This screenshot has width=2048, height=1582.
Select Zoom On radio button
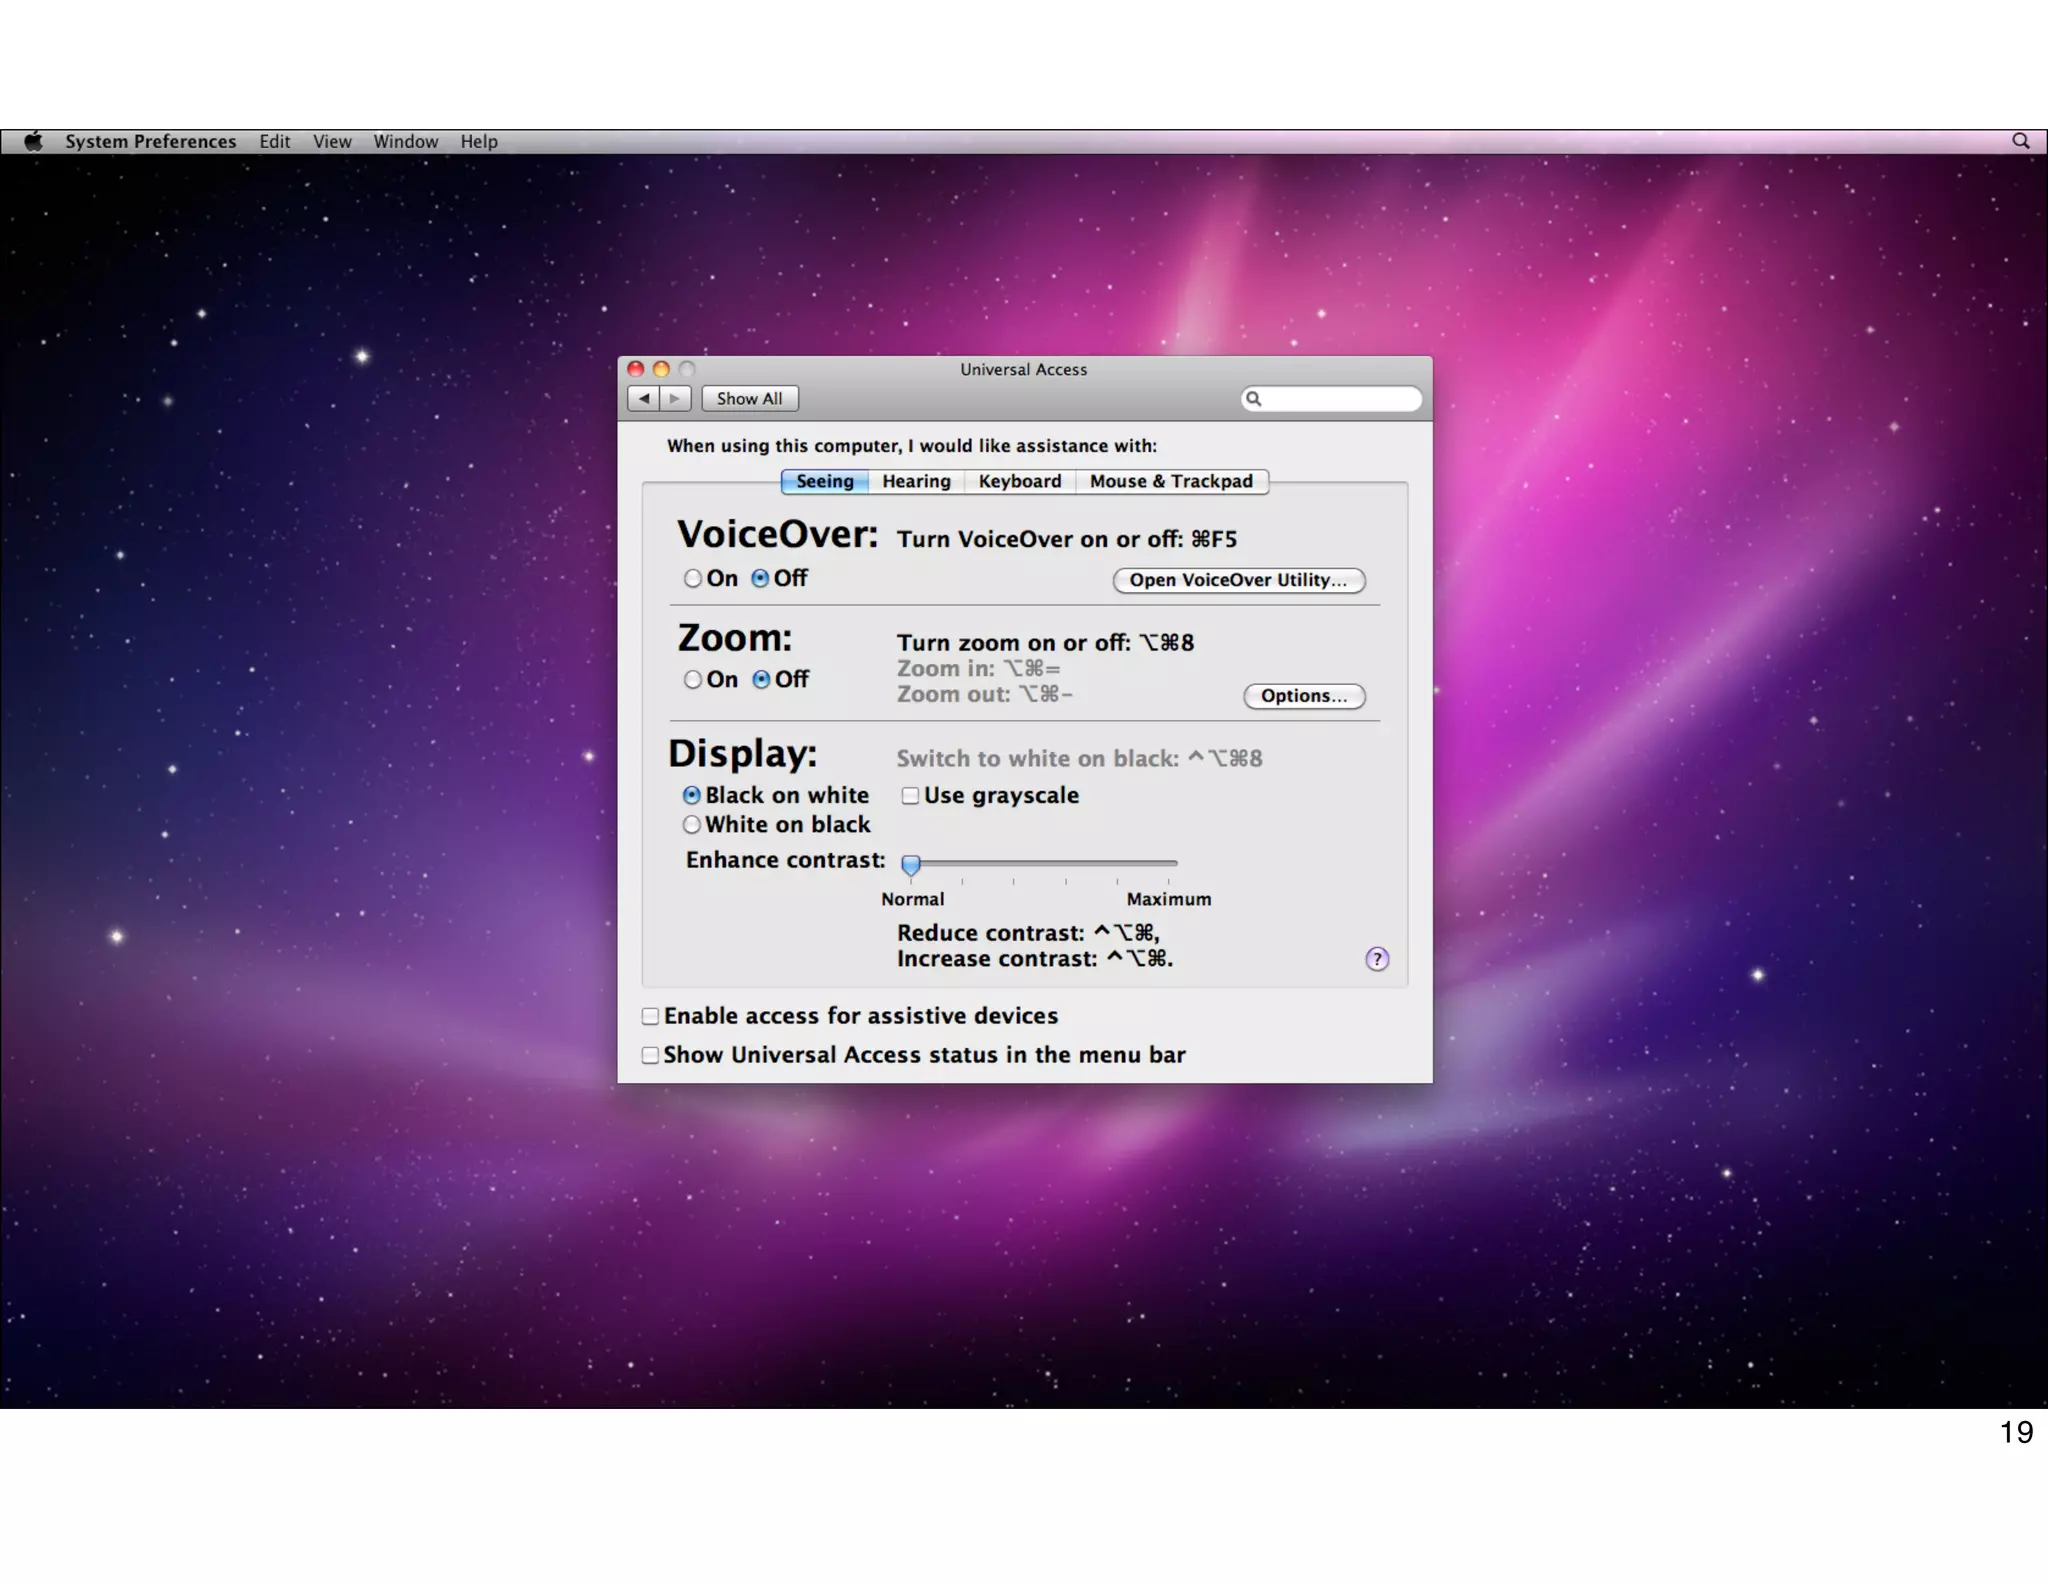pos(692,680)
